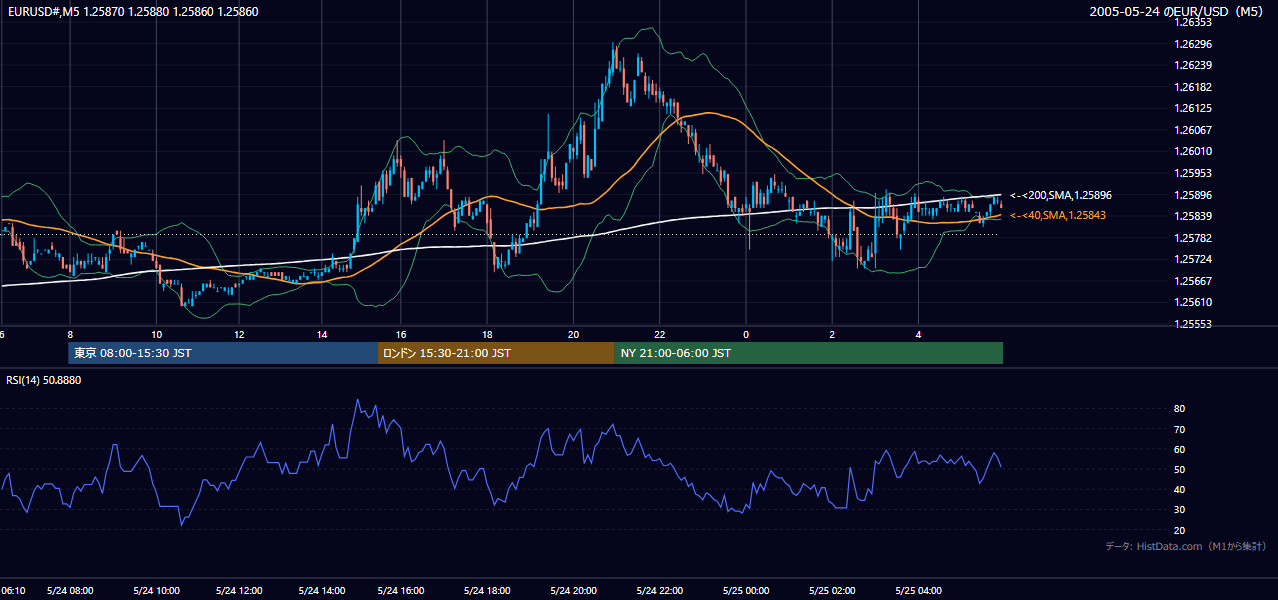Click the London 15:30-21:00 JST session bar
This screenshot has width=1278, height=600.
[x=496, y=353]
